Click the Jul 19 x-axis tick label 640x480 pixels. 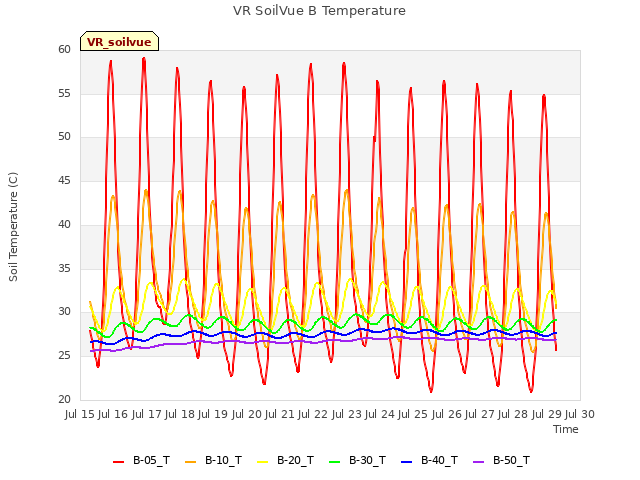[213, 415]
